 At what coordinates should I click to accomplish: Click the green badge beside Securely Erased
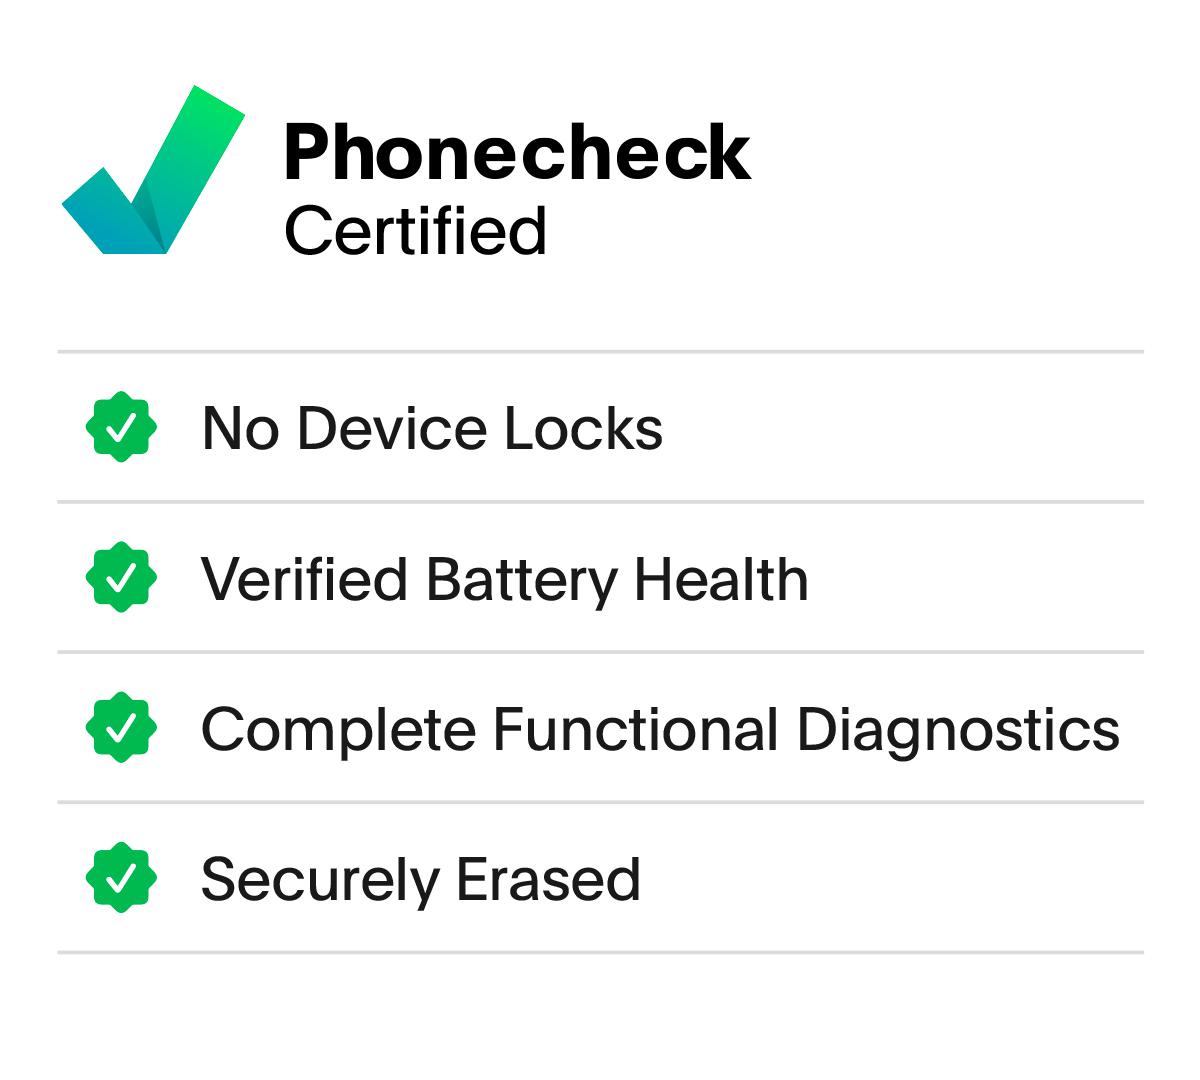click(x=121, y=877)
